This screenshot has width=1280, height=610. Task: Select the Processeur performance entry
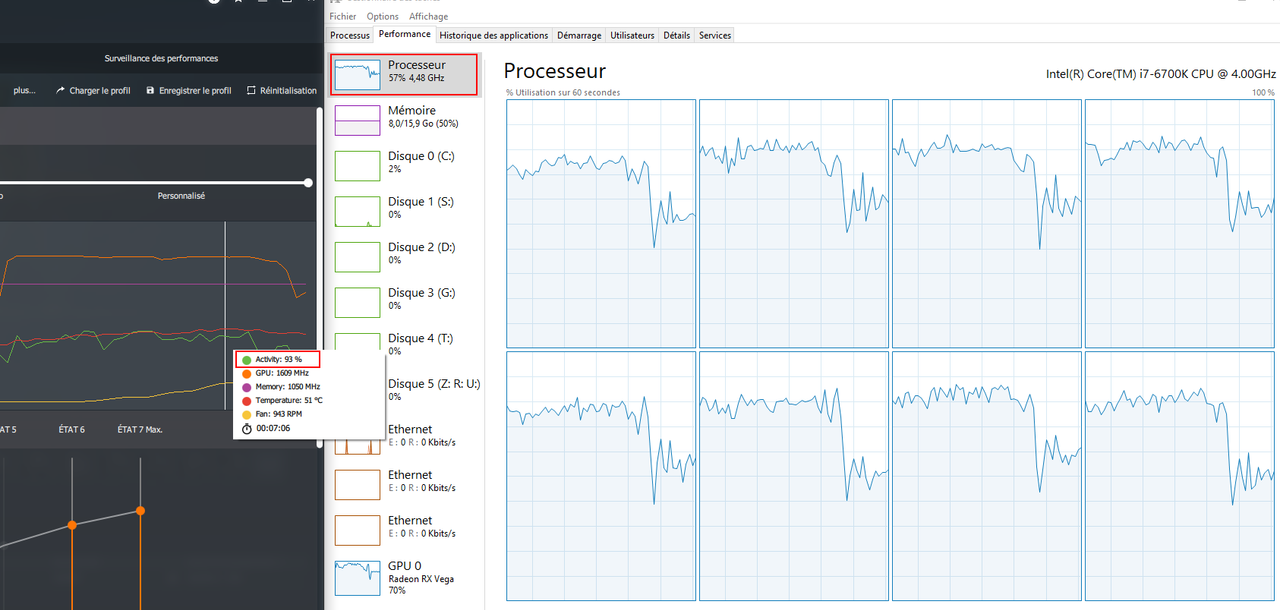click(404, 75)
